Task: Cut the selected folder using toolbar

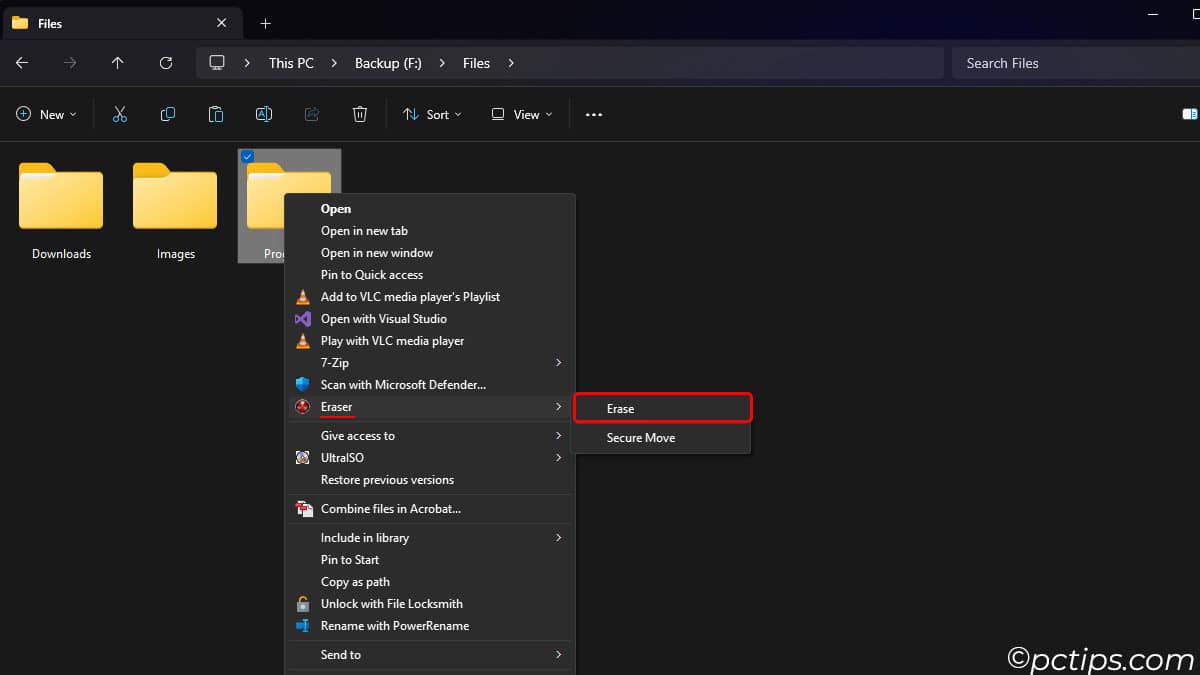Action: tap(120, 114)
